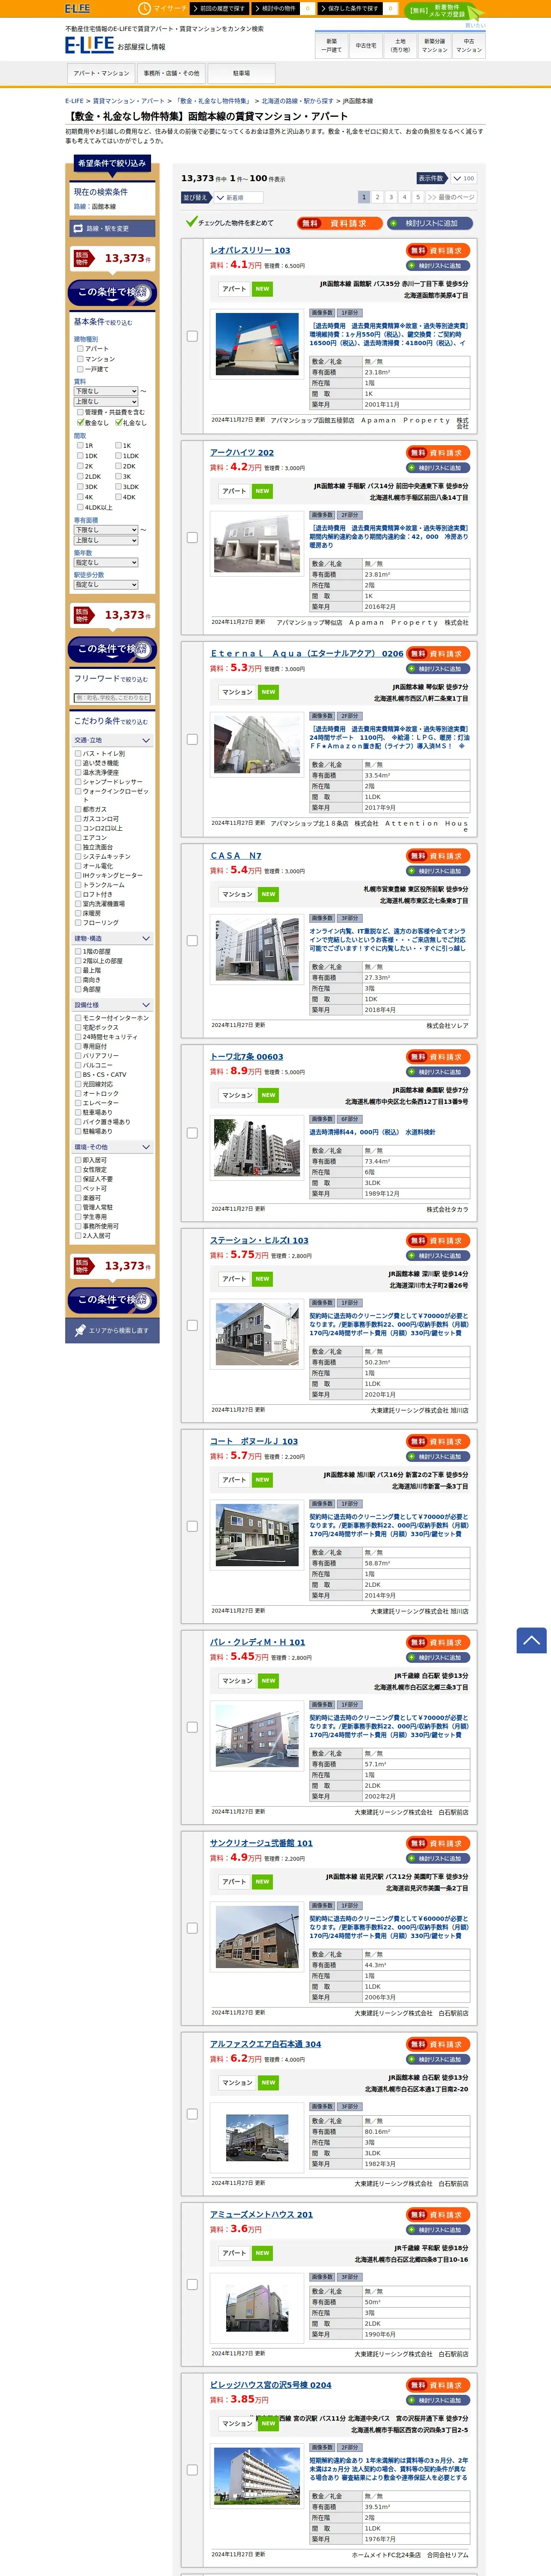The image size is (551, 2576).
Task: Collapse the 建物・構造 section
Action: tap(112, 939)
